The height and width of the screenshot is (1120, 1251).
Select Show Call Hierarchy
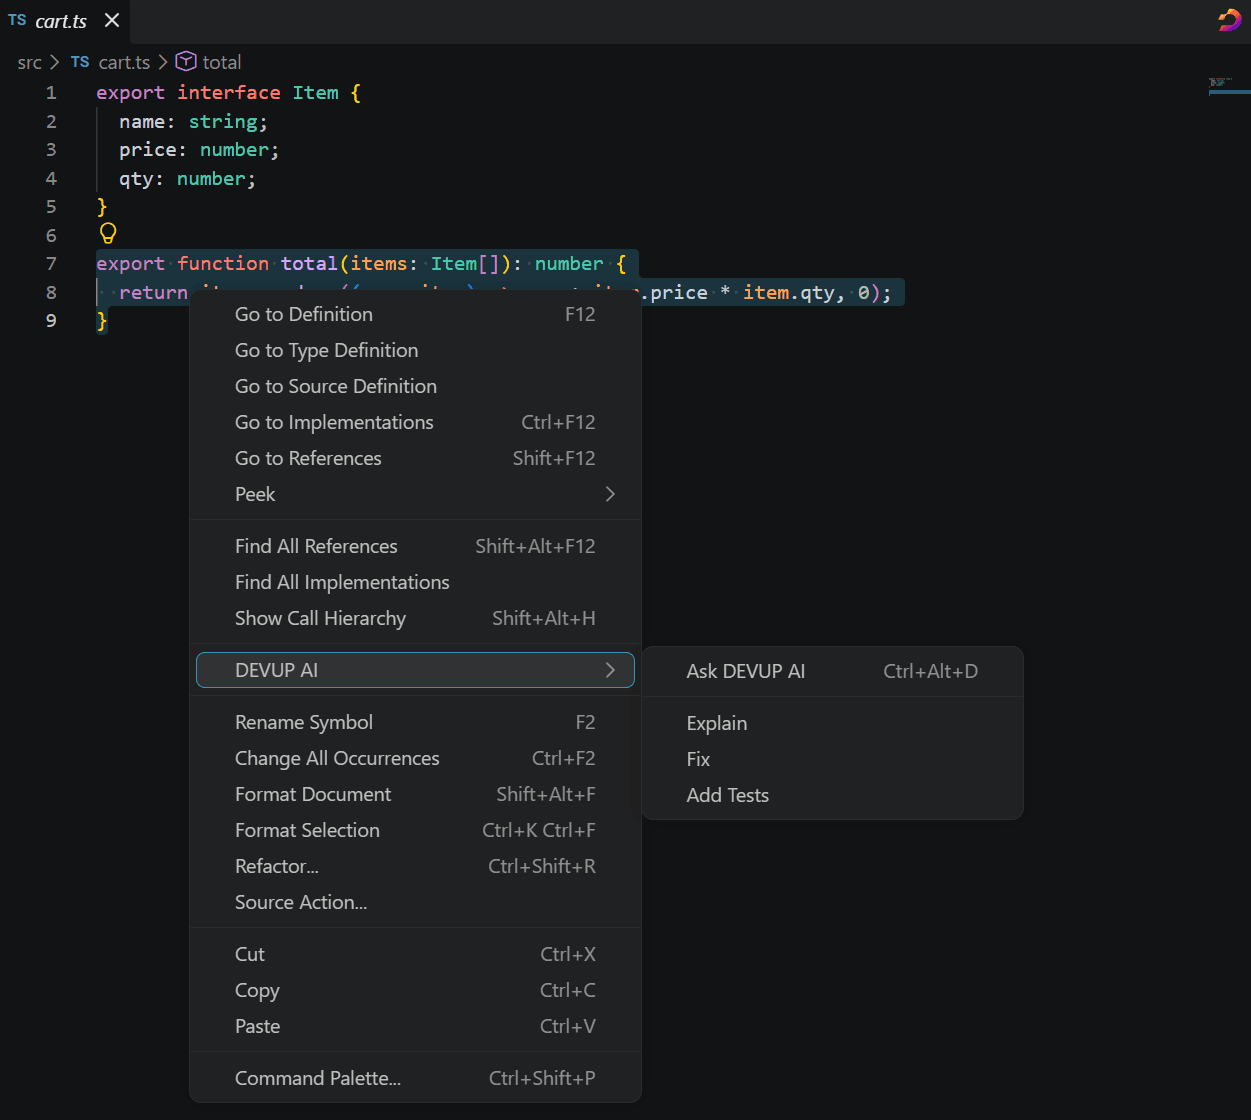click(x=415, y=618)
